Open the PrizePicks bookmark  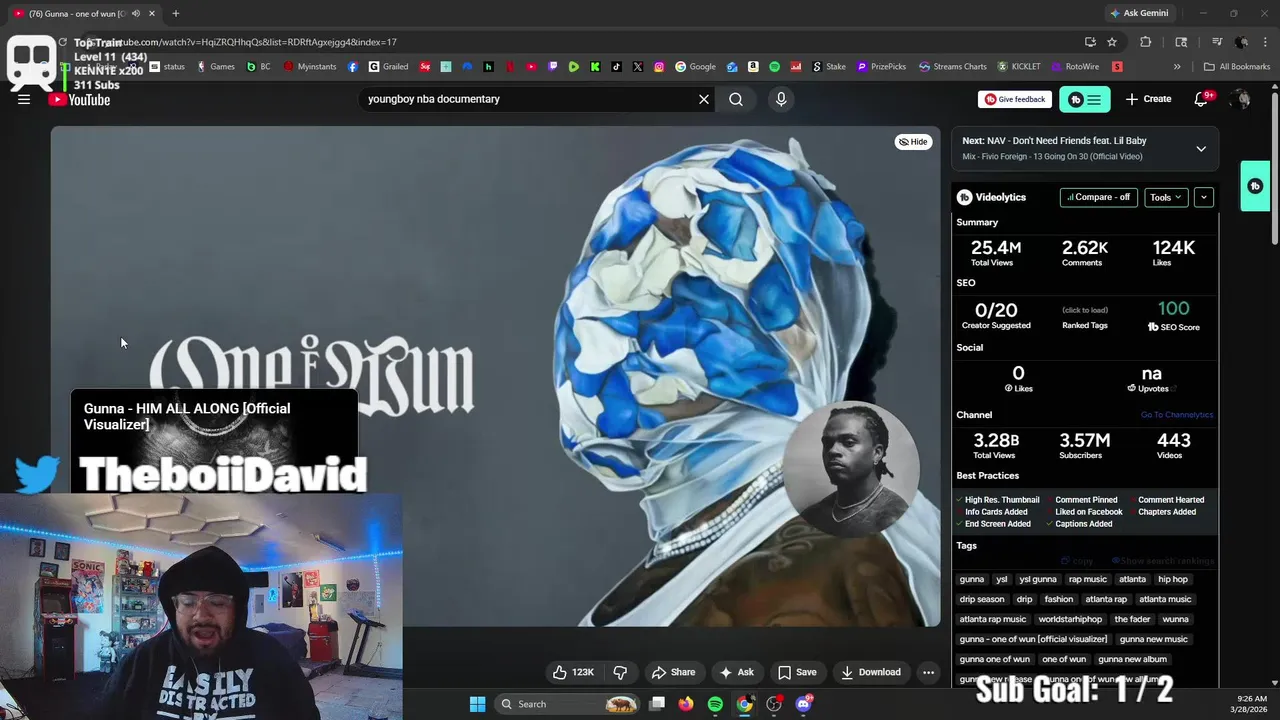pos(881,67)
